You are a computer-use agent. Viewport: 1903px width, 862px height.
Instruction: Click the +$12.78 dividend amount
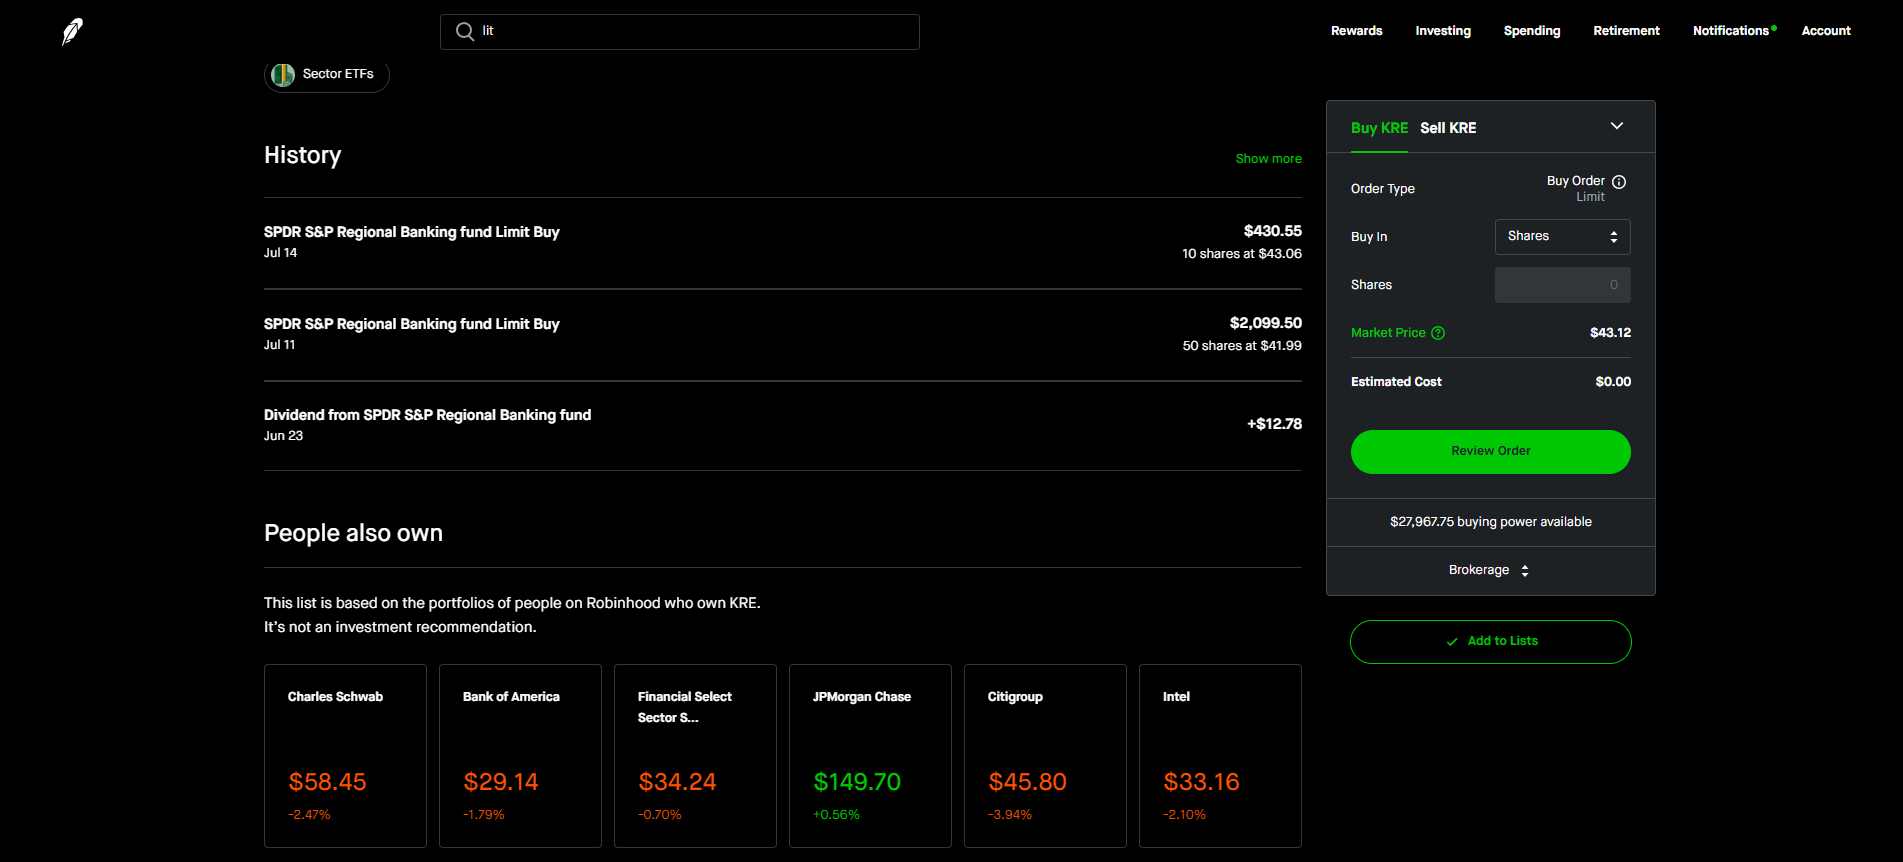tap(1274, 424)
